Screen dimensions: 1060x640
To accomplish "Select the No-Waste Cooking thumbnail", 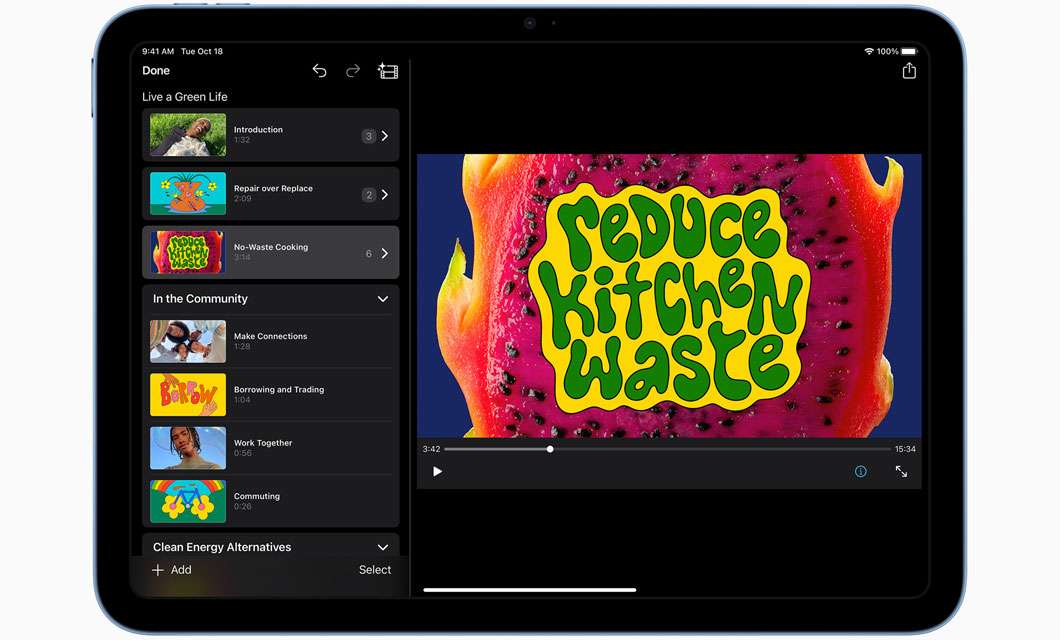I will 188,252.
